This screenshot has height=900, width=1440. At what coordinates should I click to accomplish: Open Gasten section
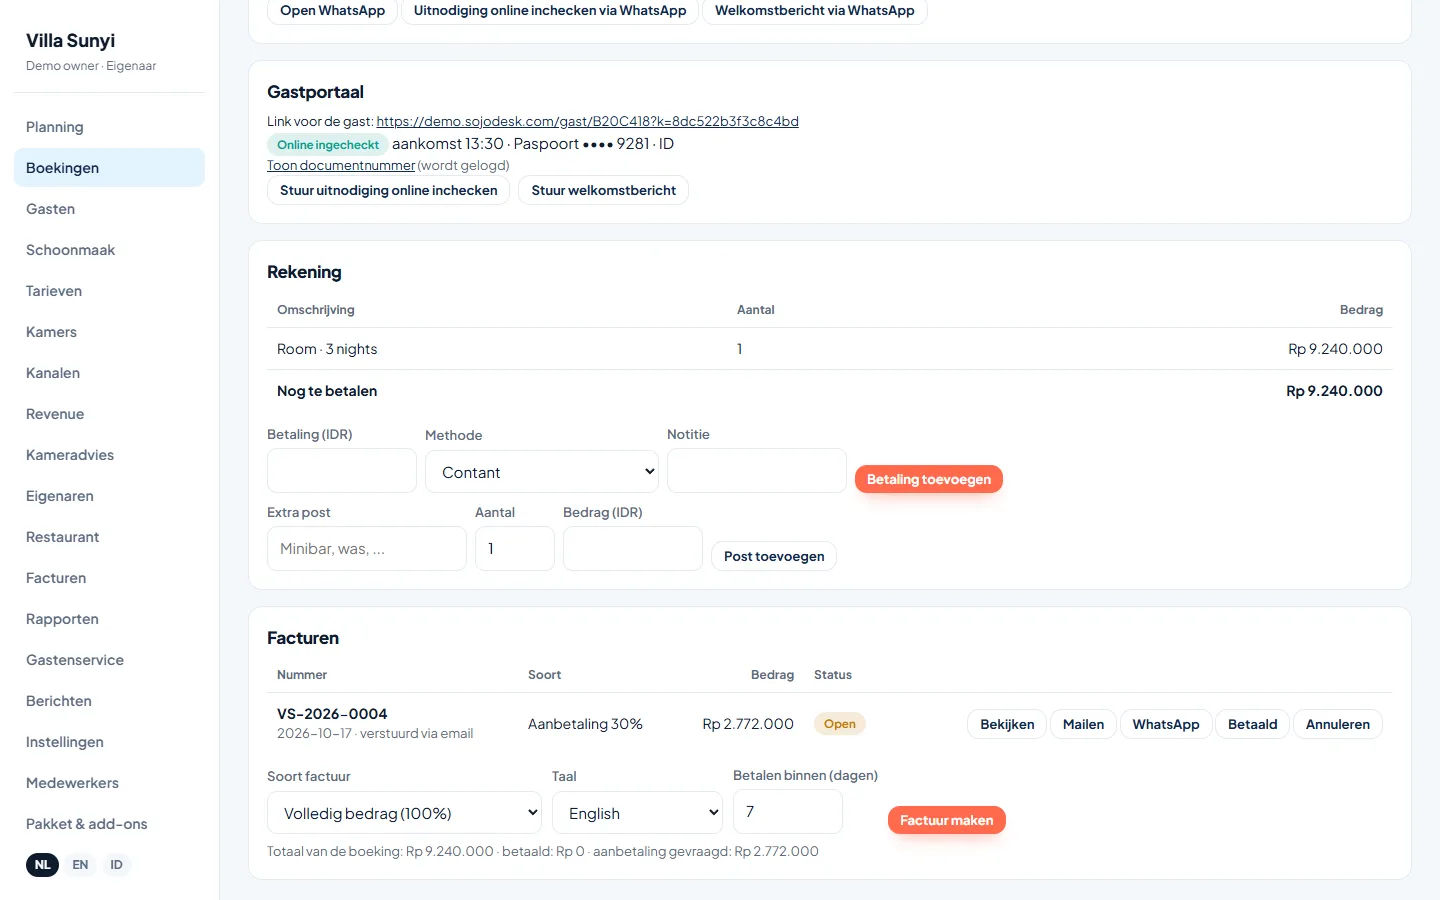tap(109, 209)
